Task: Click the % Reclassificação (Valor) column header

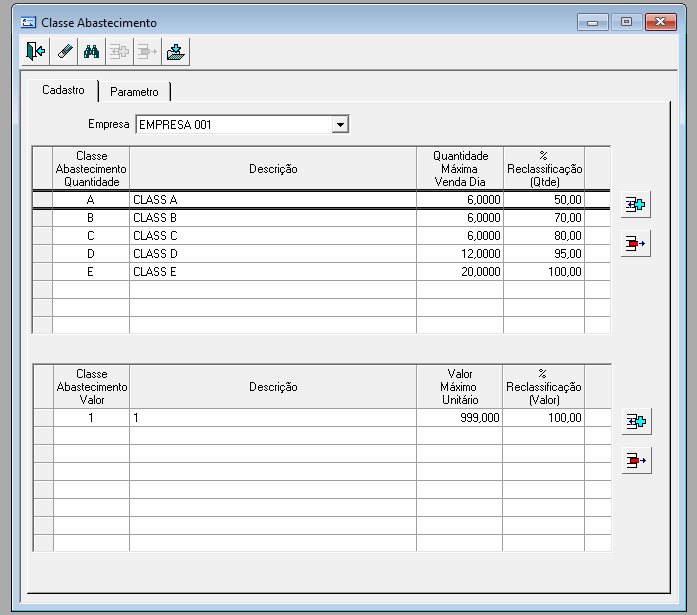Action: pyautogui.click(x=544, y=387)
